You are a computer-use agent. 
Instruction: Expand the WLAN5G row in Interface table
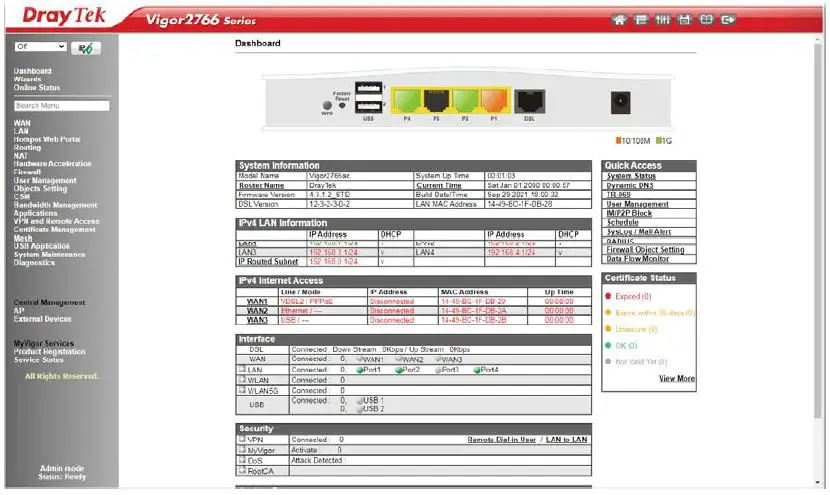[x=242, y=390]
